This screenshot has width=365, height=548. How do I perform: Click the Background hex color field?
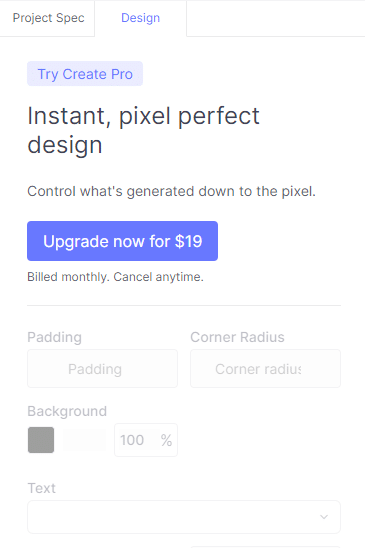coord(85,440)
